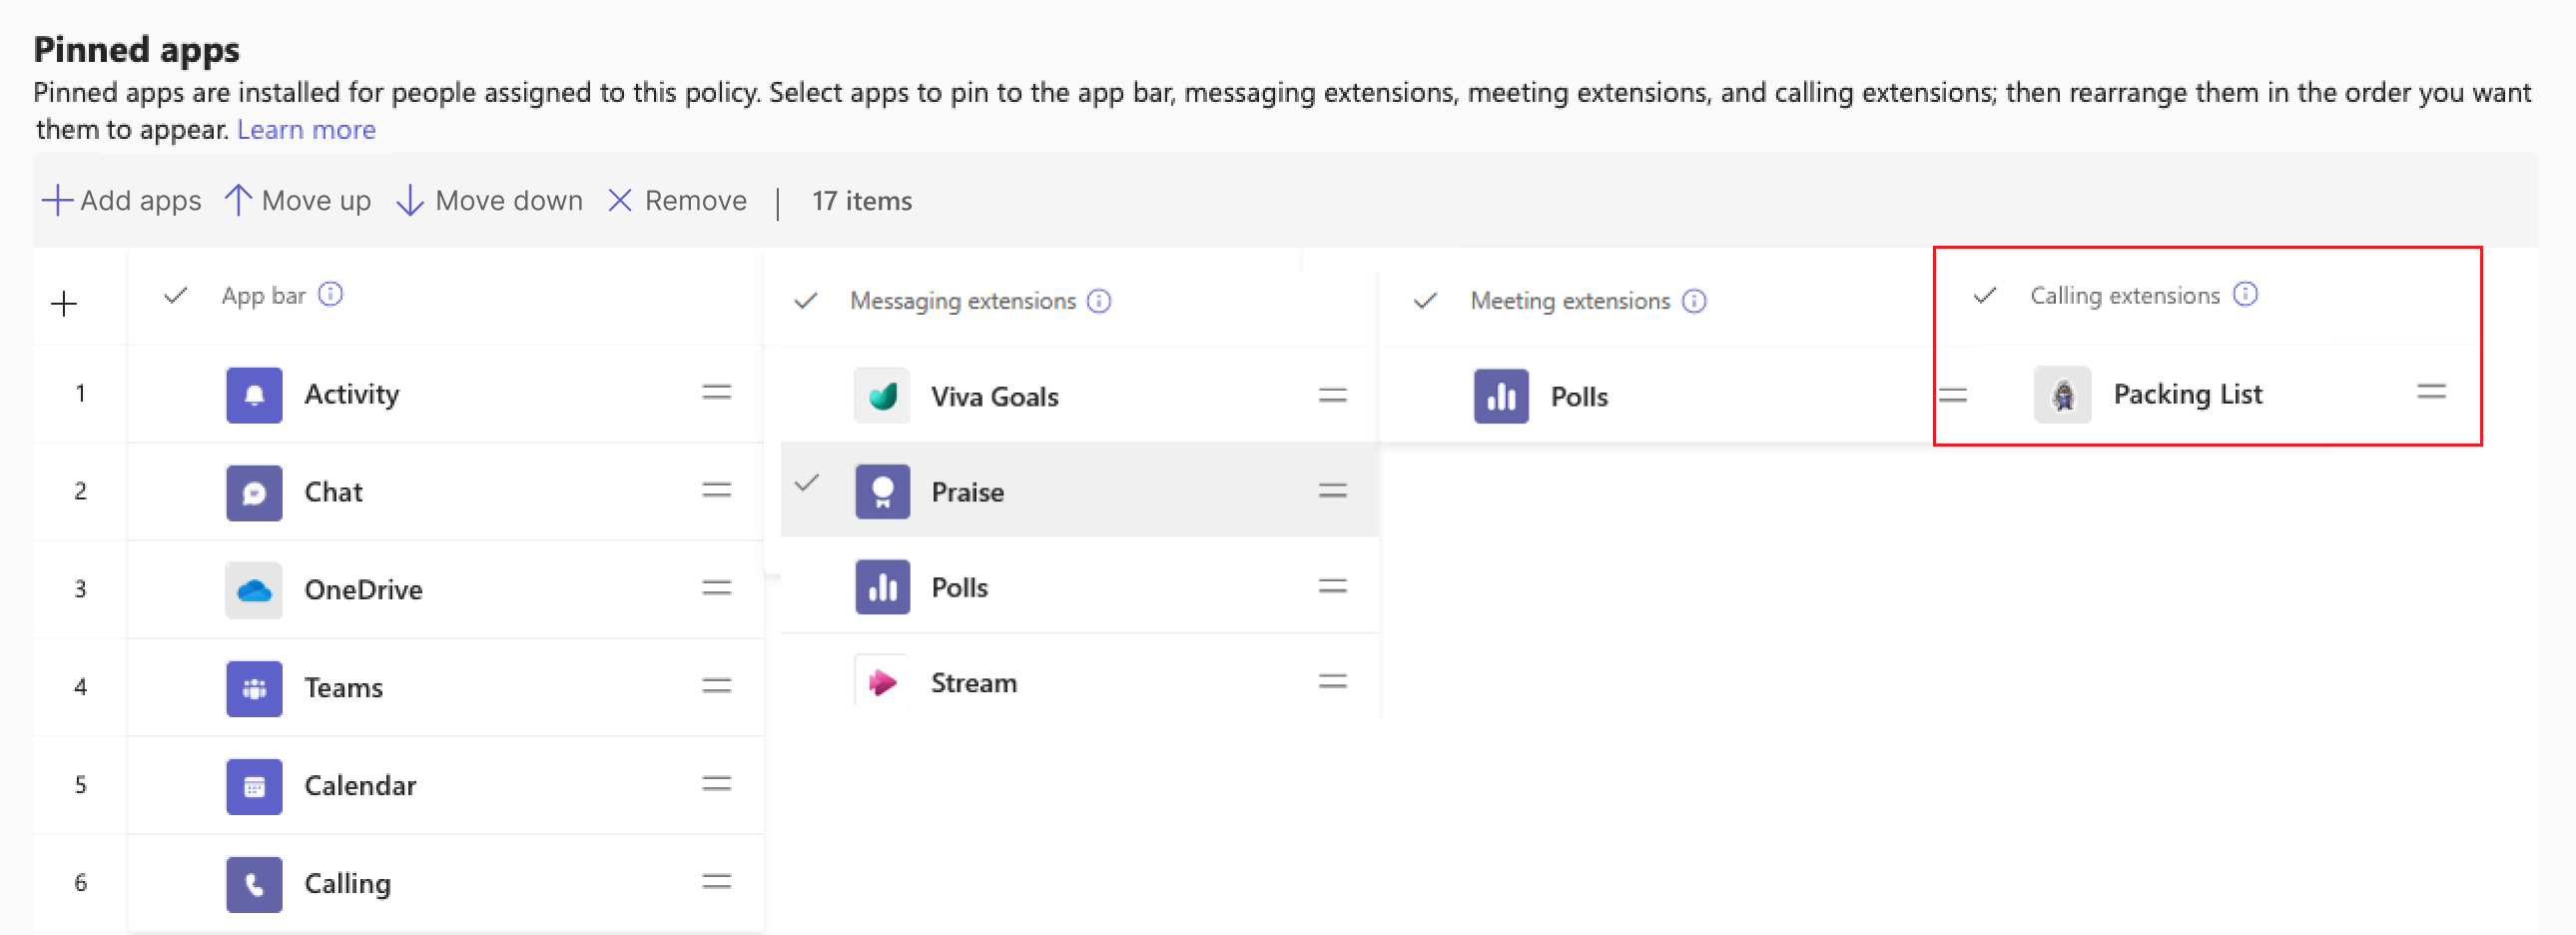Screen dimensions: 2576x935
Task: Click the Viva Goals app icon
Action: click(x=882, y=396)
